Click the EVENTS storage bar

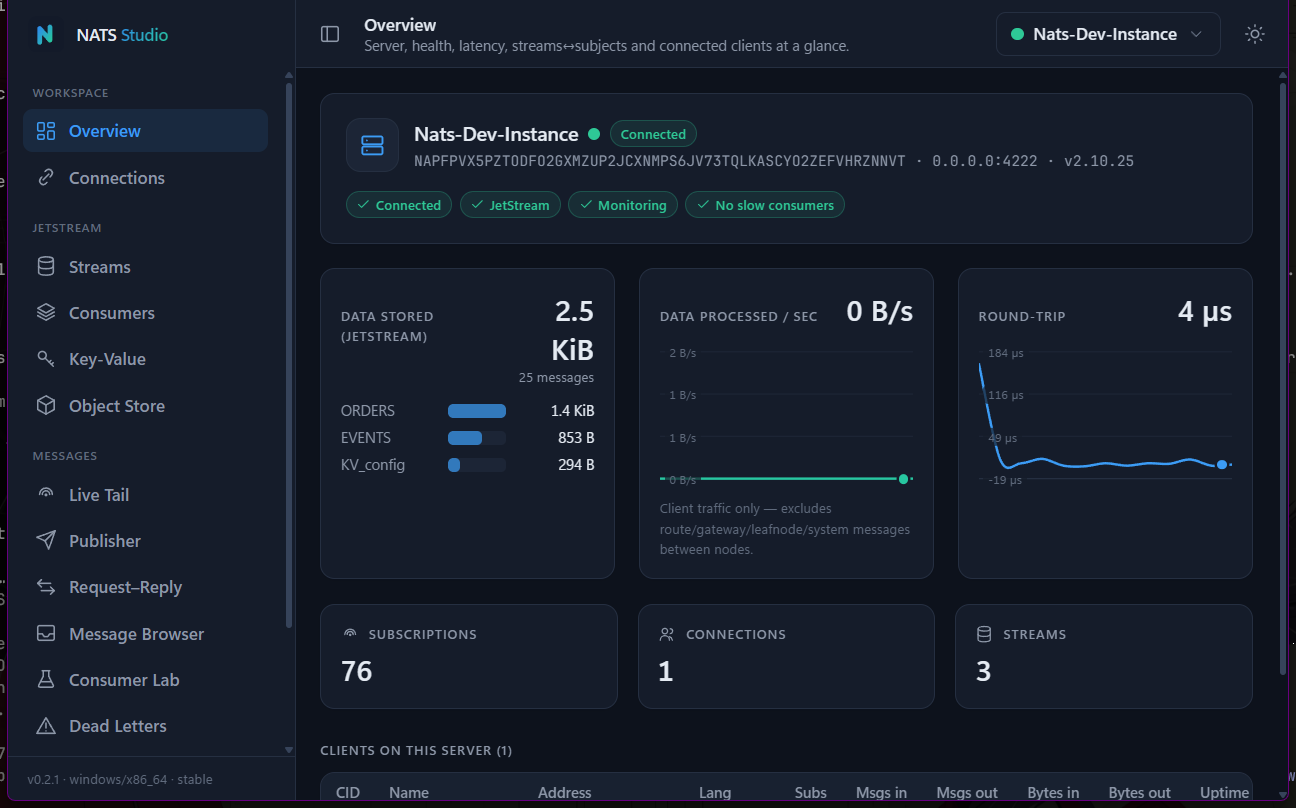(x=477, y=438)
